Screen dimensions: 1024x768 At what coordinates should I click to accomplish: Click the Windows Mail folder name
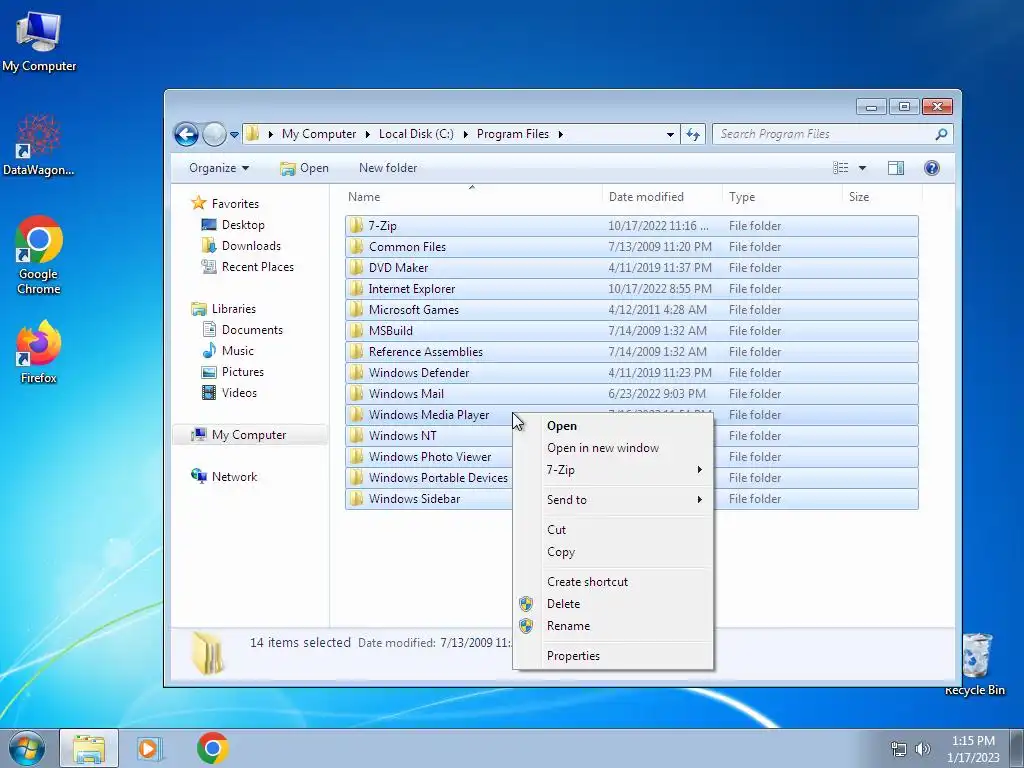click(406, 394)
